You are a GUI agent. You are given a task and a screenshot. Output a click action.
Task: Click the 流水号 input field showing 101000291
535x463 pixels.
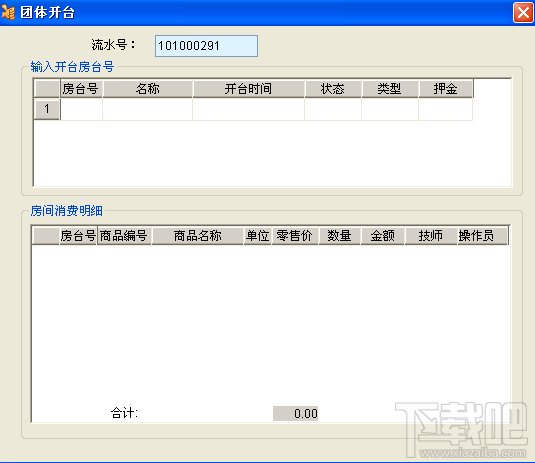[x=206, y=46]
